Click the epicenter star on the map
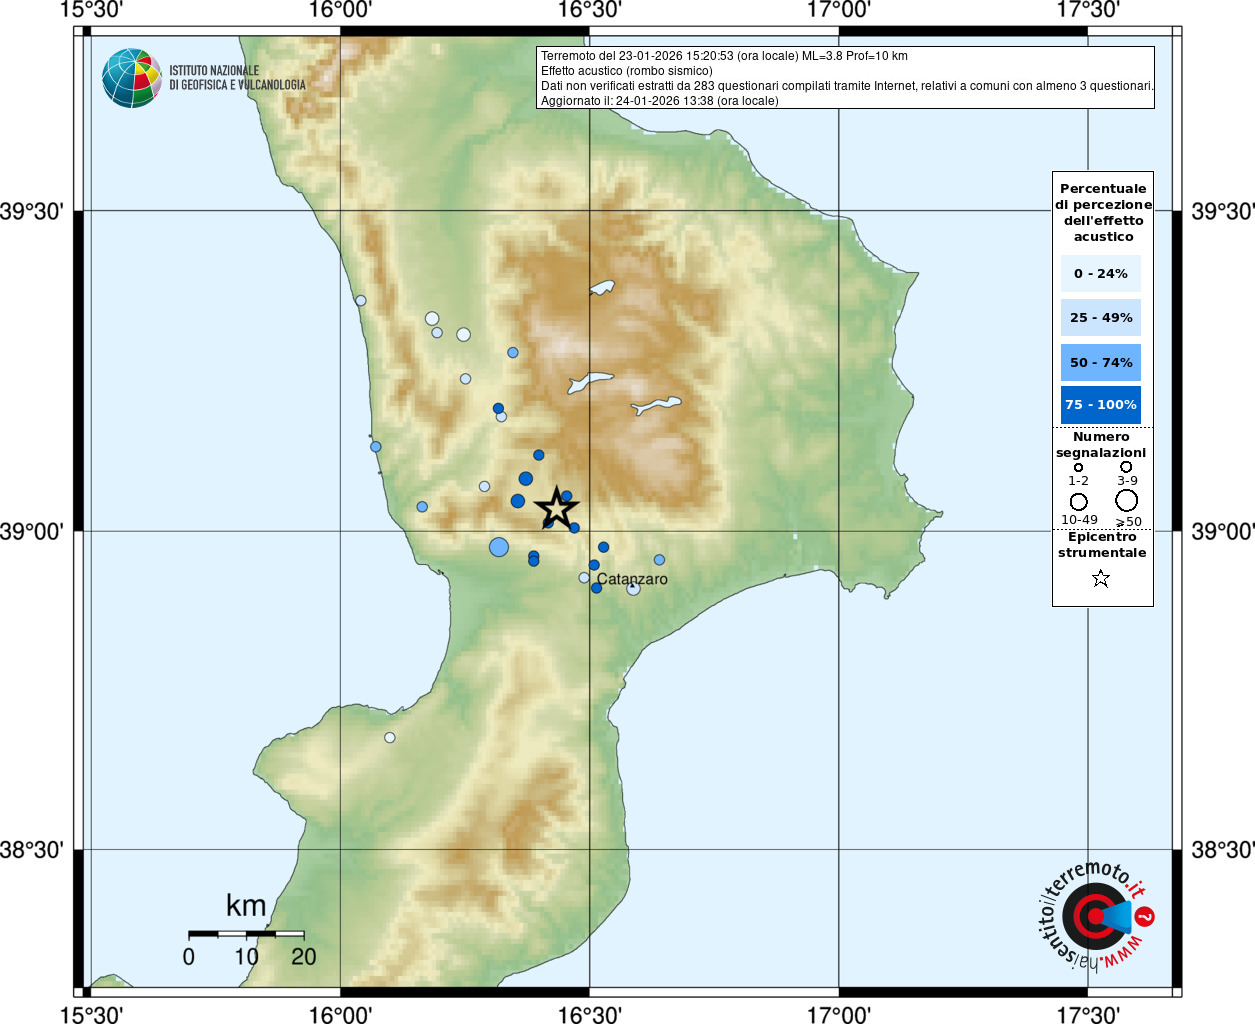The width and height of the screenshot is (1255, 1024). pos(556,508)
